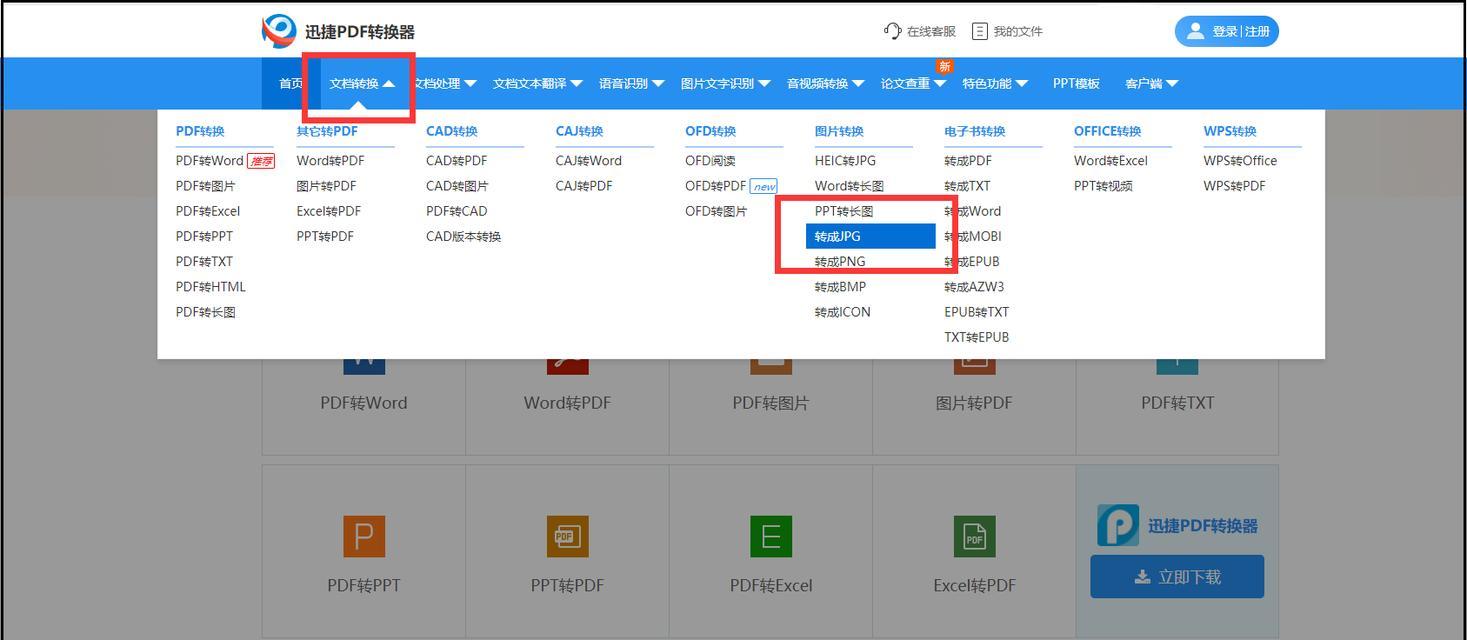1467x640 pixels.
Task: Expand the 音视频转换 menu
Action: pos(826,83)
